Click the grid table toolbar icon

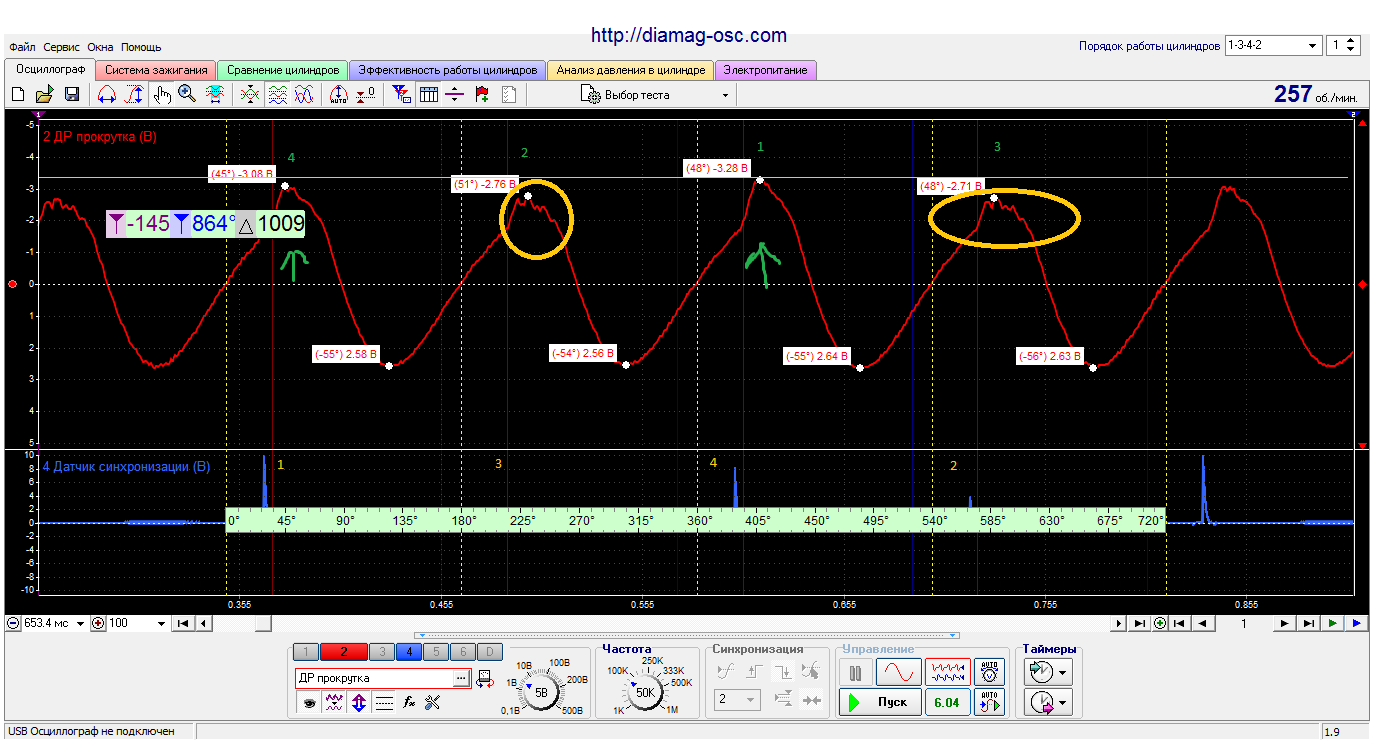point(428,95)
